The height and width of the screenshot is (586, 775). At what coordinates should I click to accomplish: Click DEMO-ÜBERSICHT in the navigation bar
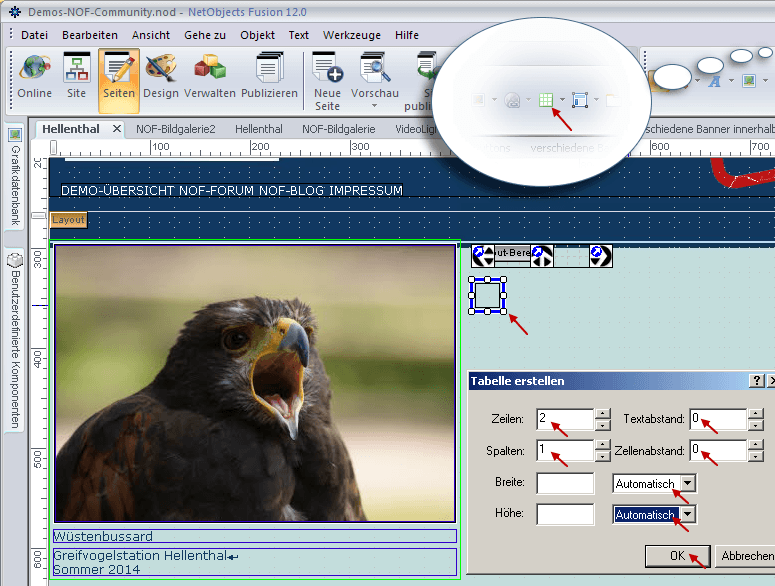(x=118, y=191)
